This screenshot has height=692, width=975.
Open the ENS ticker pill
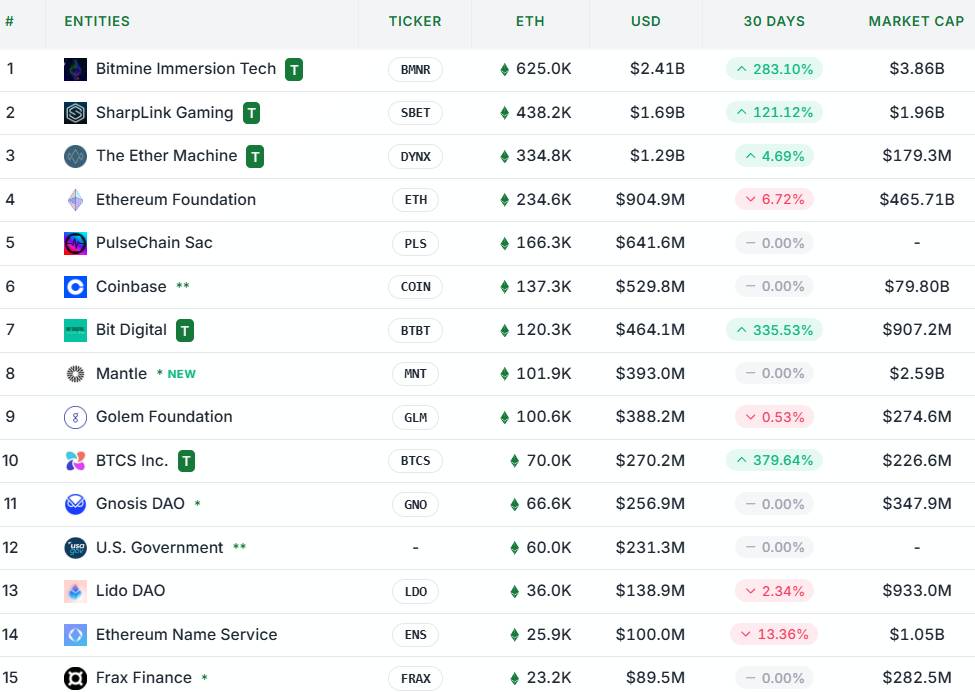click(415, 635)
